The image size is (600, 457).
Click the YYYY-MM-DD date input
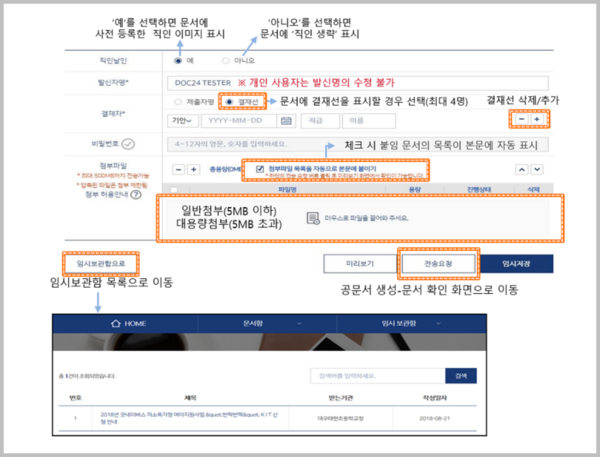tap(239, 121)
